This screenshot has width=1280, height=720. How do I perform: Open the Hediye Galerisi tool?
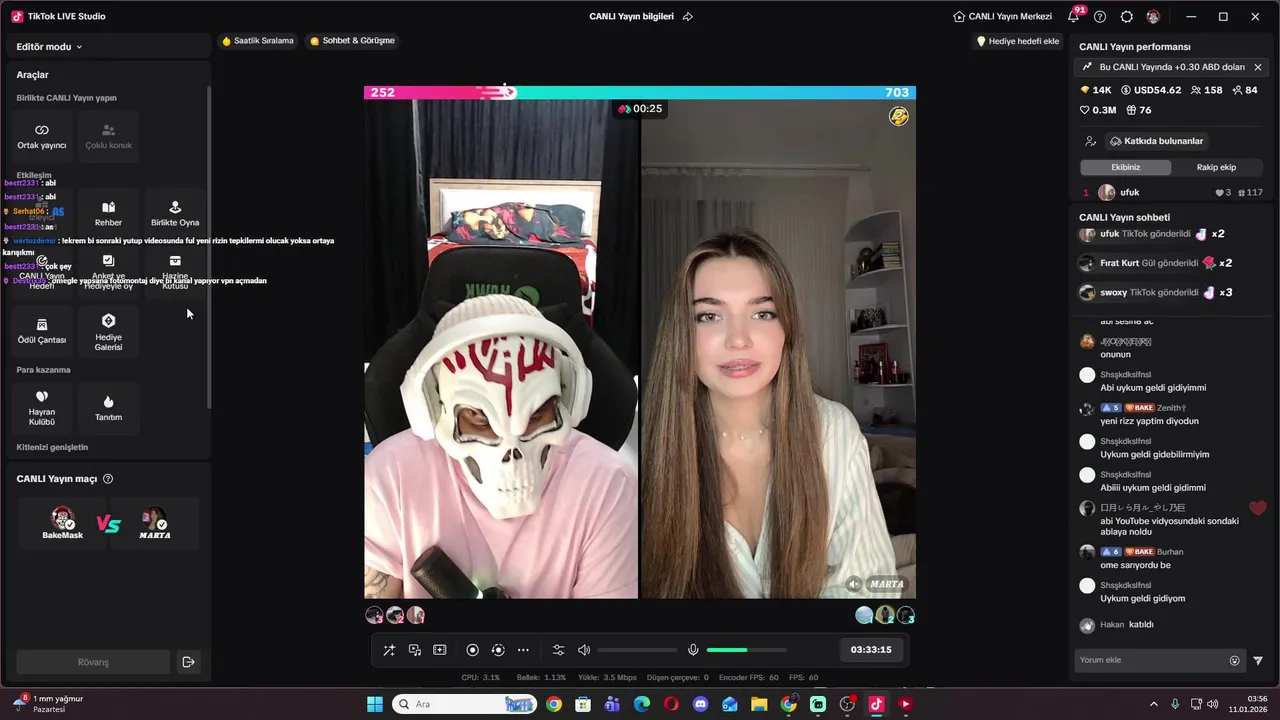coord(108,331)
